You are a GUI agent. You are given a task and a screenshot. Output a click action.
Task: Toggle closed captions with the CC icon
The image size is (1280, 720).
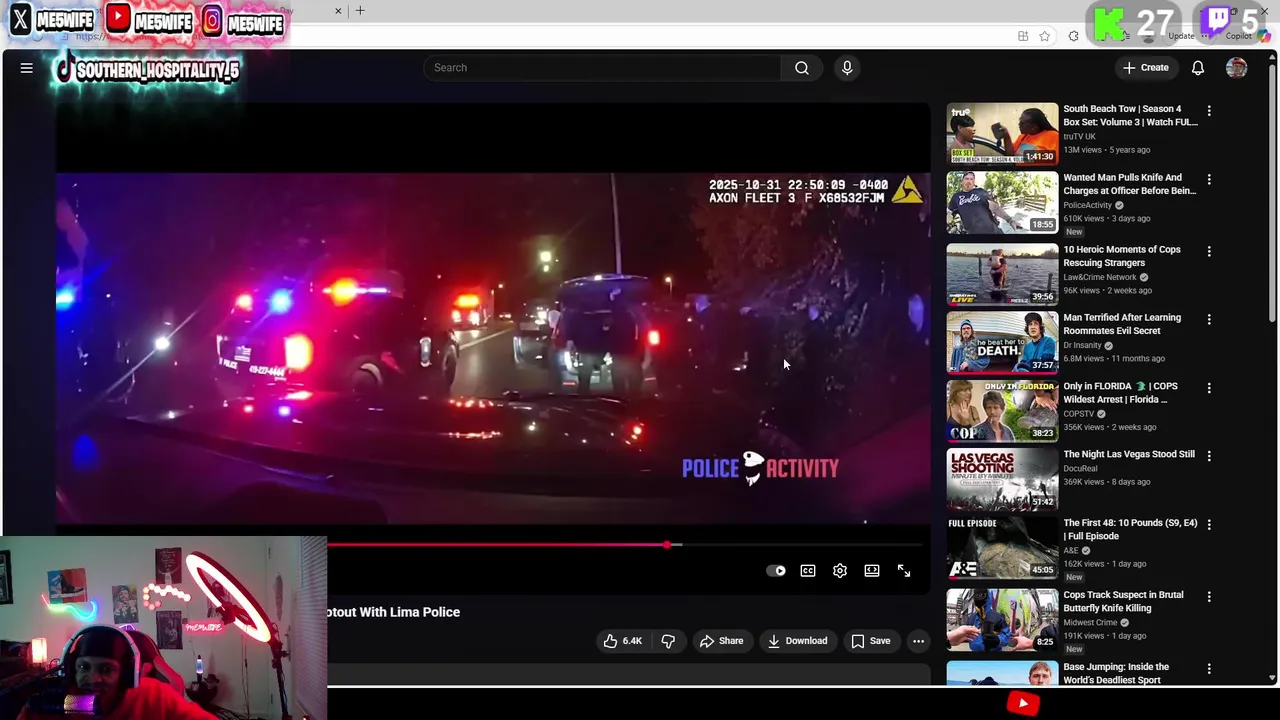pos(808,571)
